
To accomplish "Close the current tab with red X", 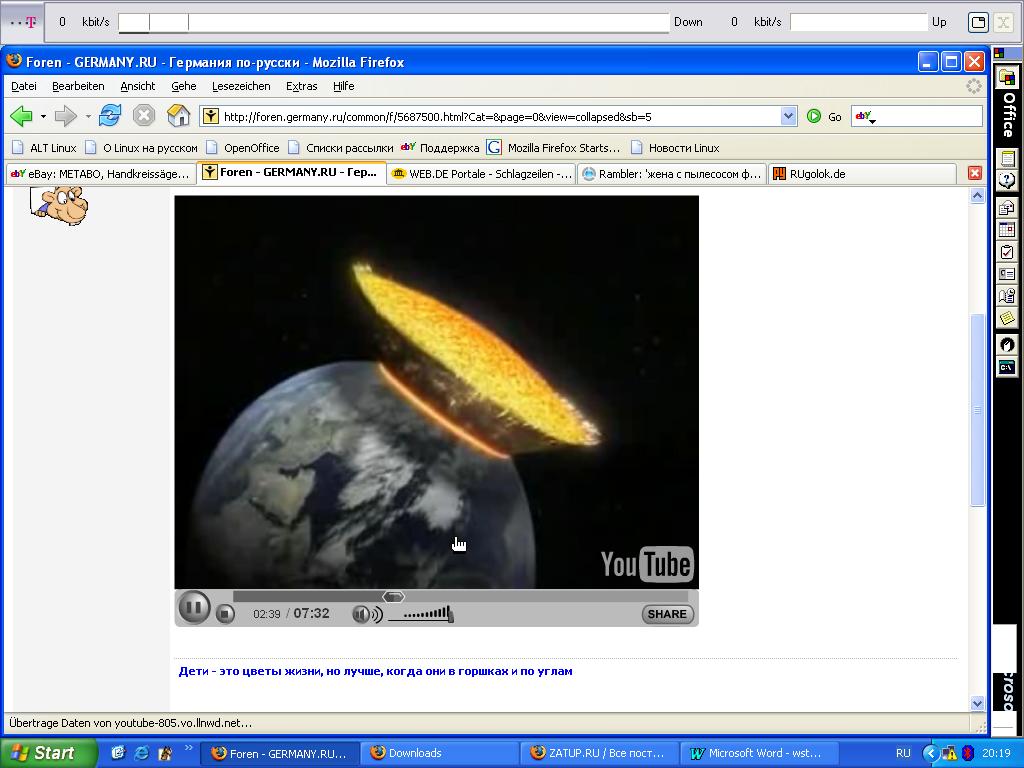I will coord(974,173).
